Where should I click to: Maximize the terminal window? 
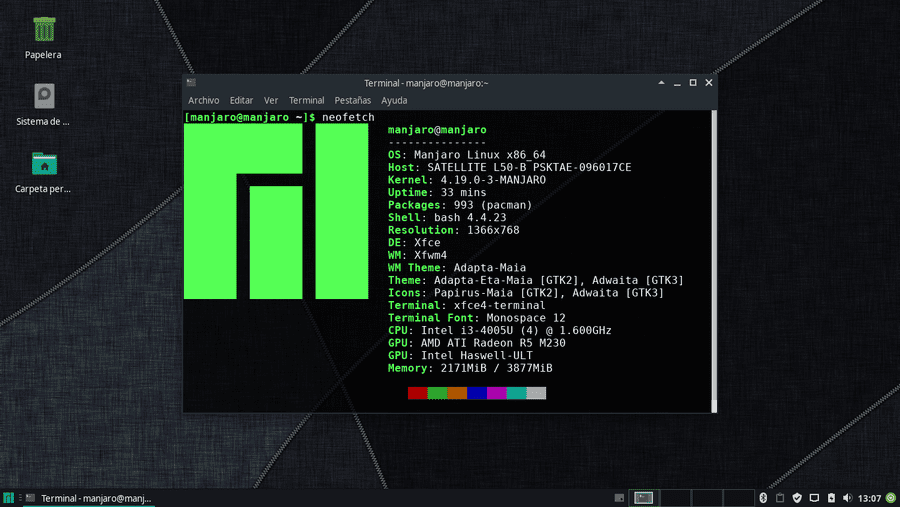(x=693, y=83)
